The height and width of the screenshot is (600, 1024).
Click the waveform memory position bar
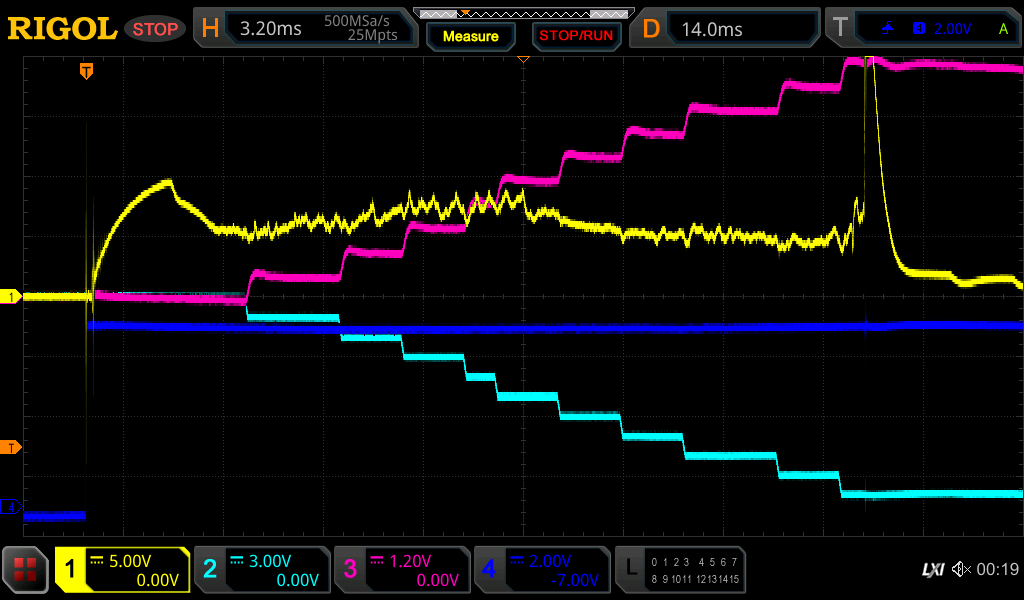coord(523,14)
